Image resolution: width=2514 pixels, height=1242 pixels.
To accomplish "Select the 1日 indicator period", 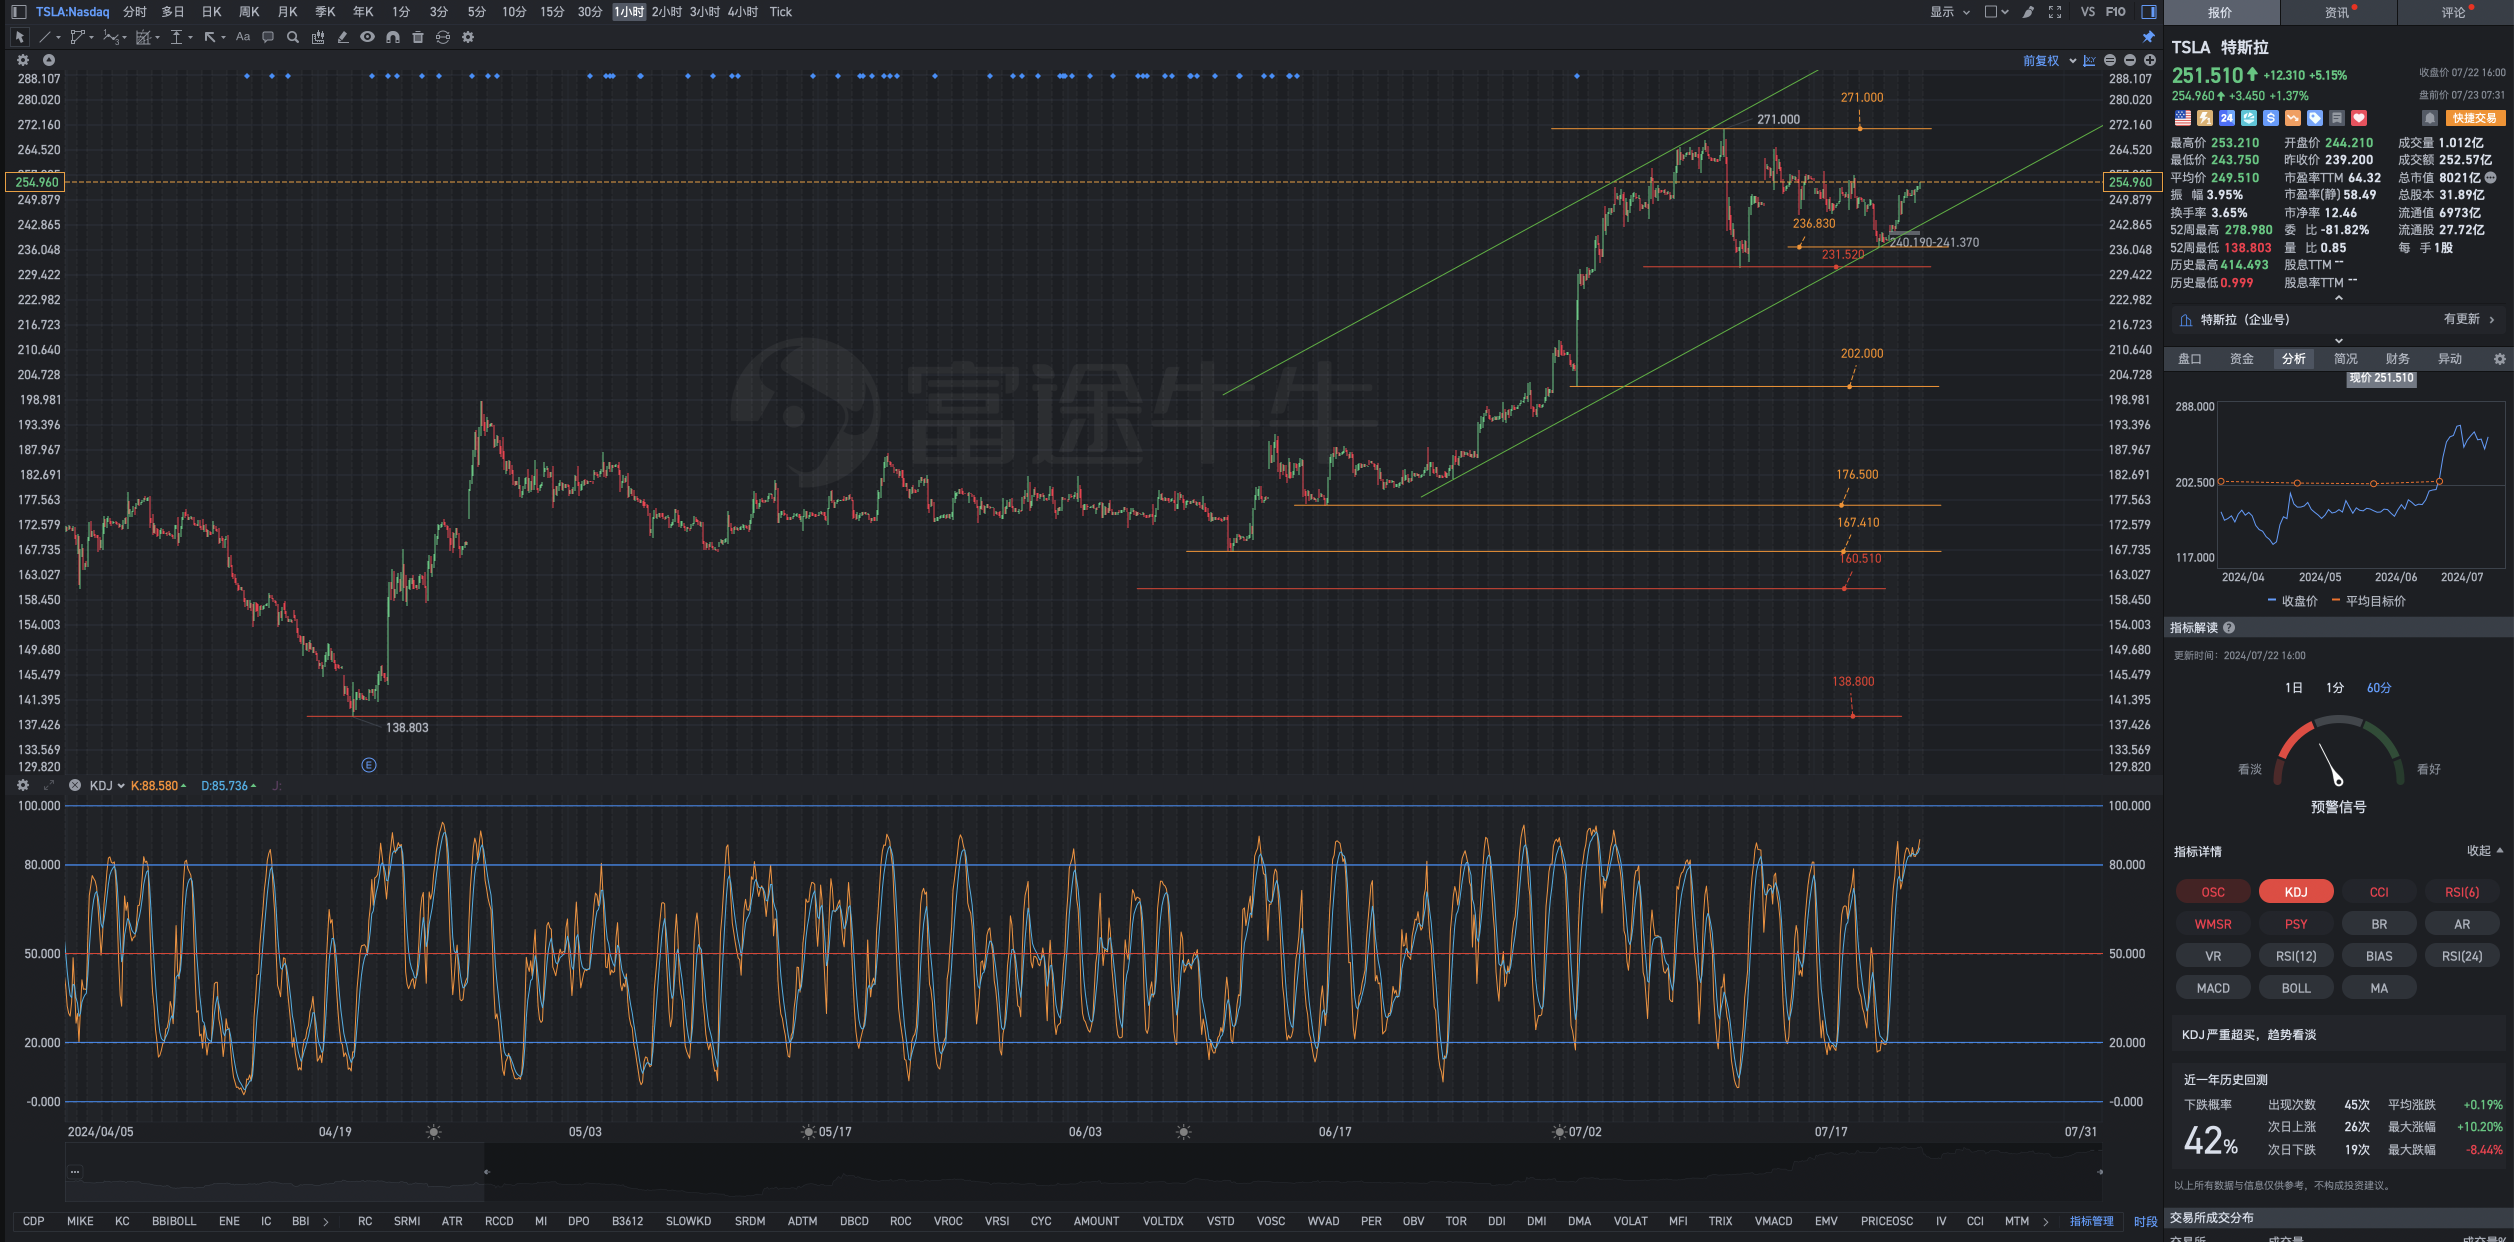I will click(2294, 688).
